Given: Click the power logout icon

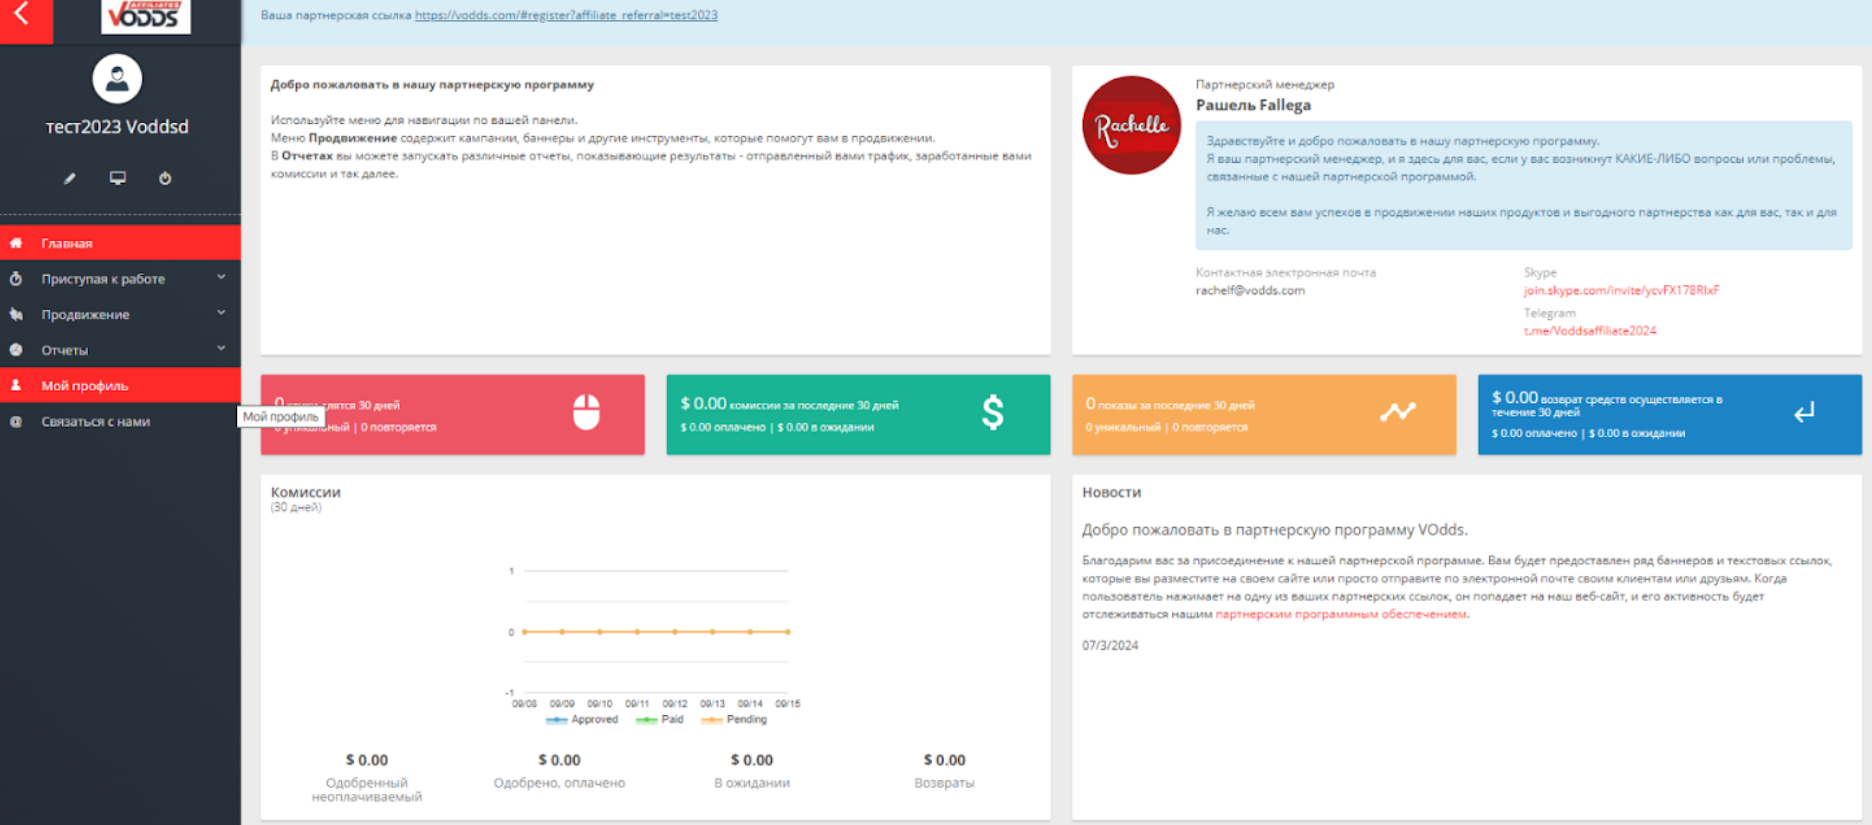Looking at the screenshot, I should point(165,178).
